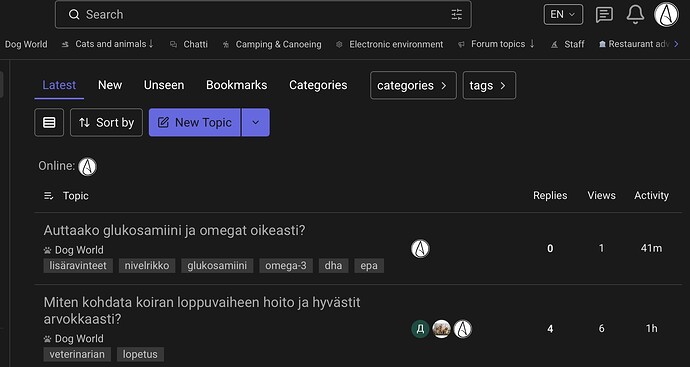Click the lopetus tag
The image size is (690, 367).
(140, 354)
